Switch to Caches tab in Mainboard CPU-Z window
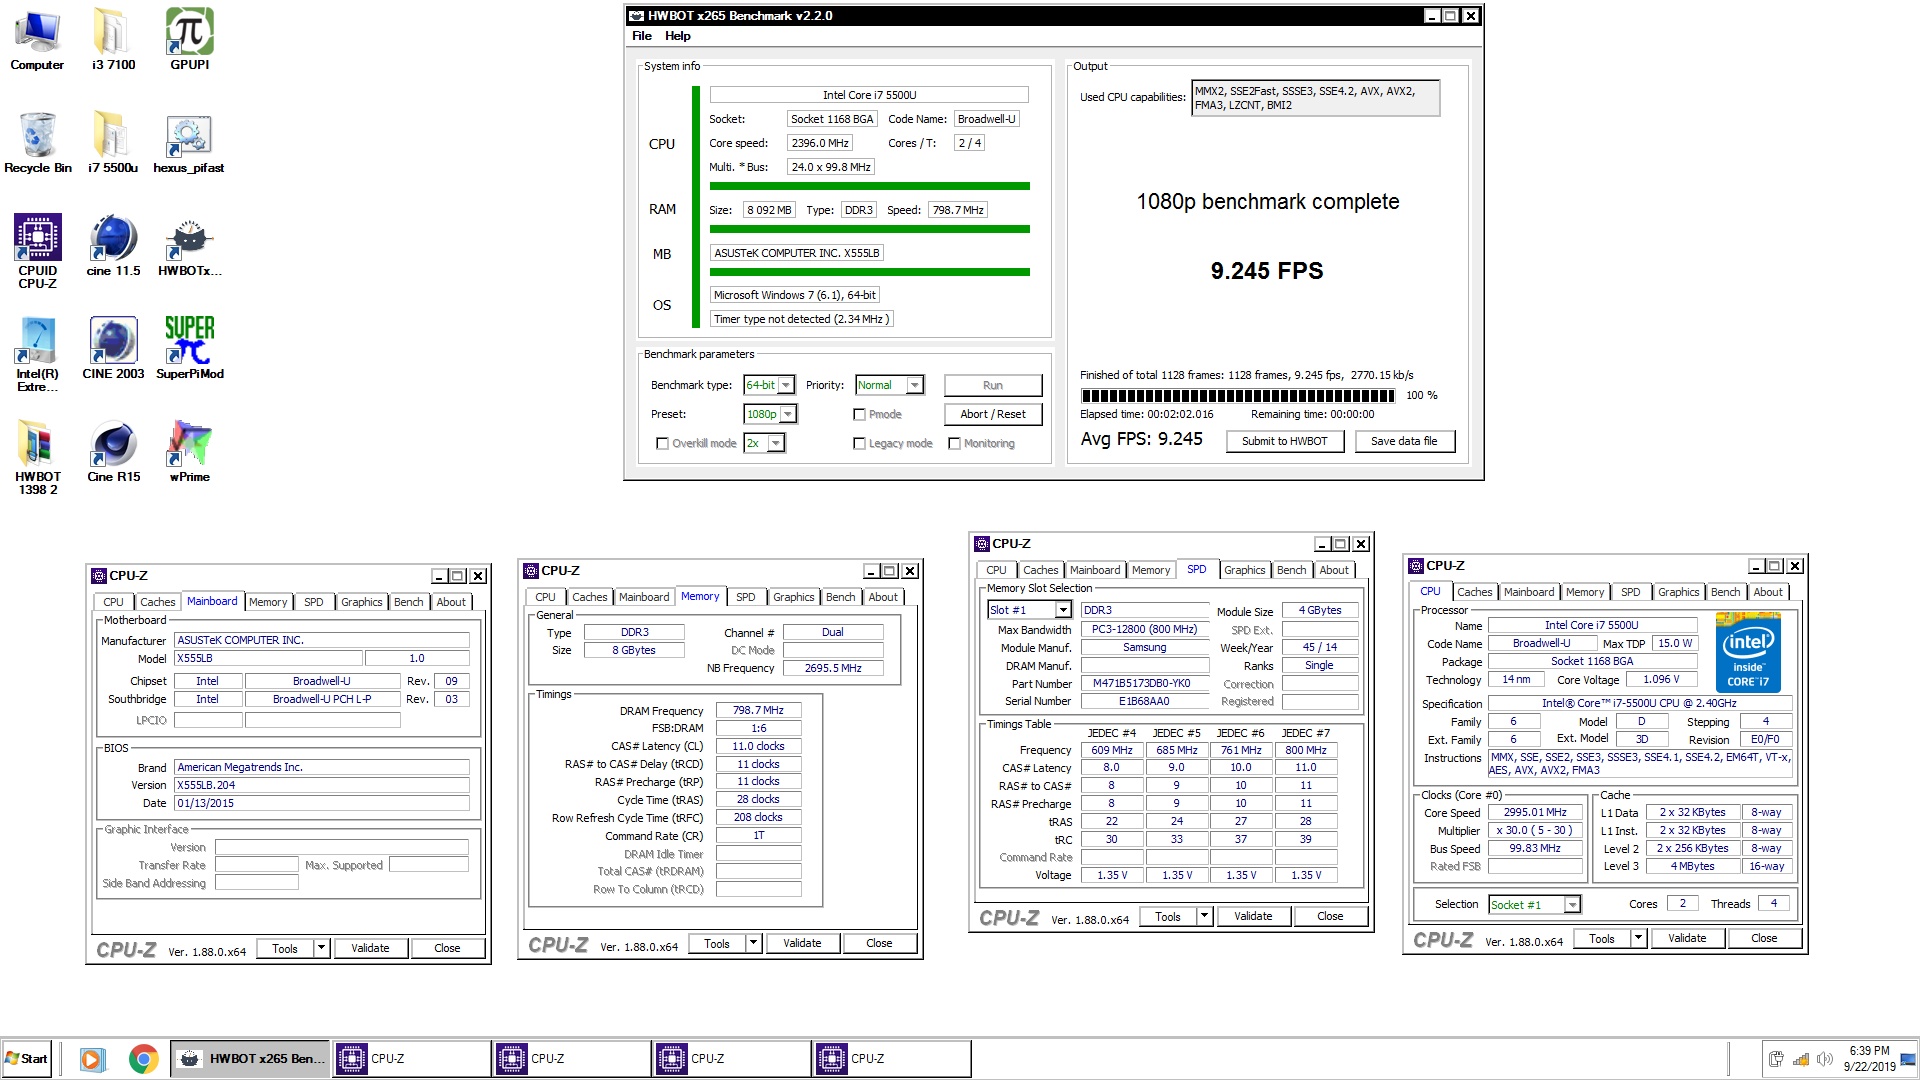Screen dimensions: 1920x1080 click(157, 602)
